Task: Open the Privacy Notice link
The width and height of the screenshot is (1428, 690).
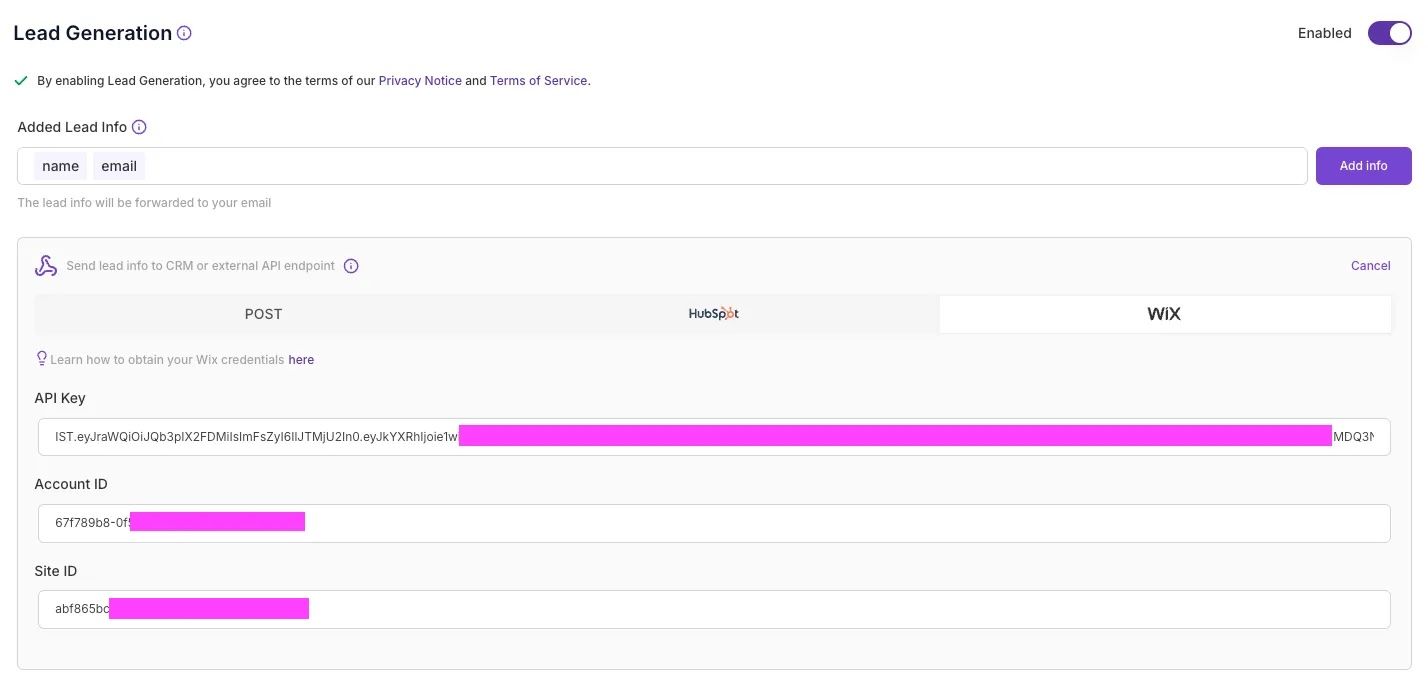Action: (x=420, y=81)
